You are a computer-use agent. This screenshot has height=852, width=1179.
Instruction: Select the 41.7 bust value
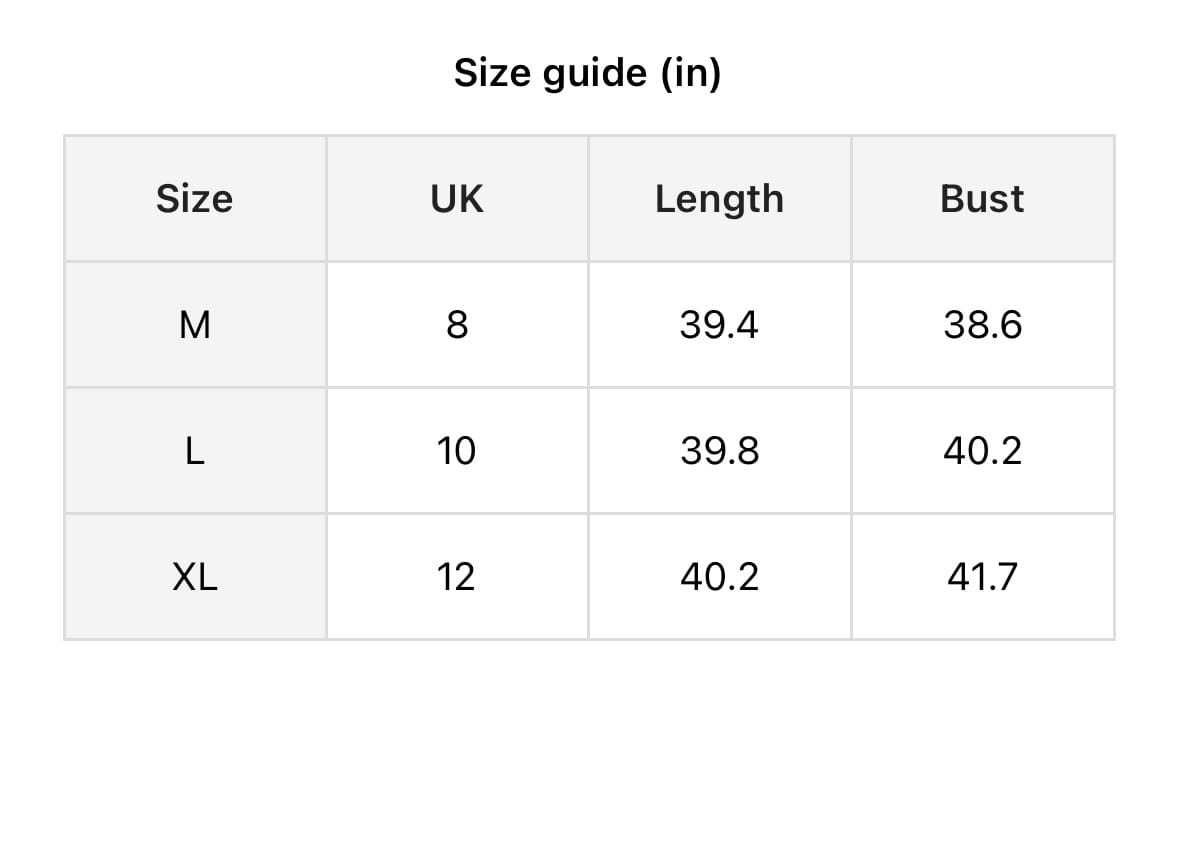click(982, 577)
